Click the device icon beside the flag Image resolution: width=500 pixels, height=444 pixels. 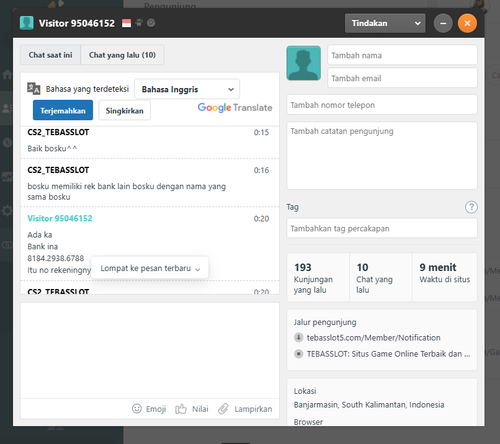139,23
